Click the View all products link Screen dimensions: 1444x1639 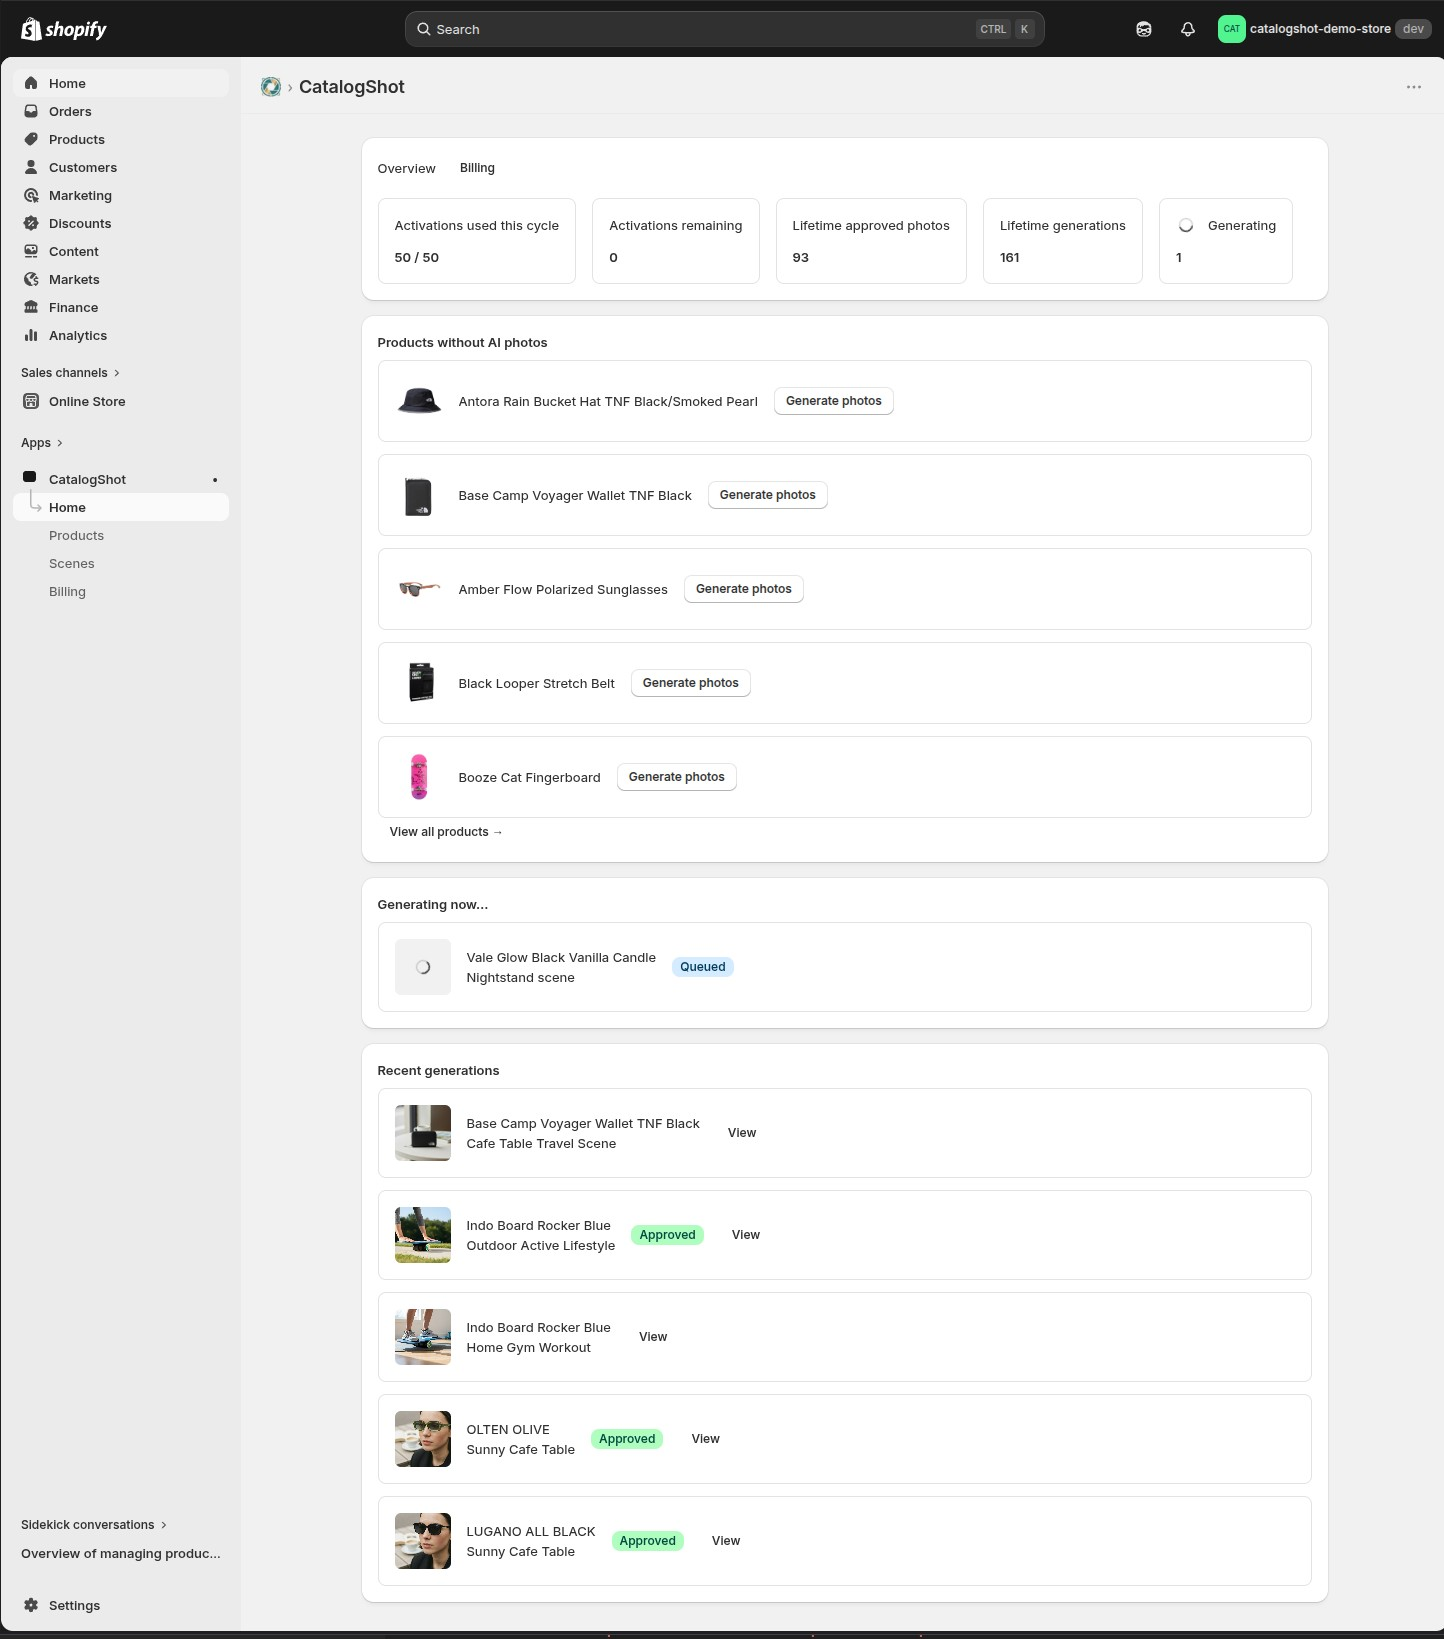pos(446,832)
